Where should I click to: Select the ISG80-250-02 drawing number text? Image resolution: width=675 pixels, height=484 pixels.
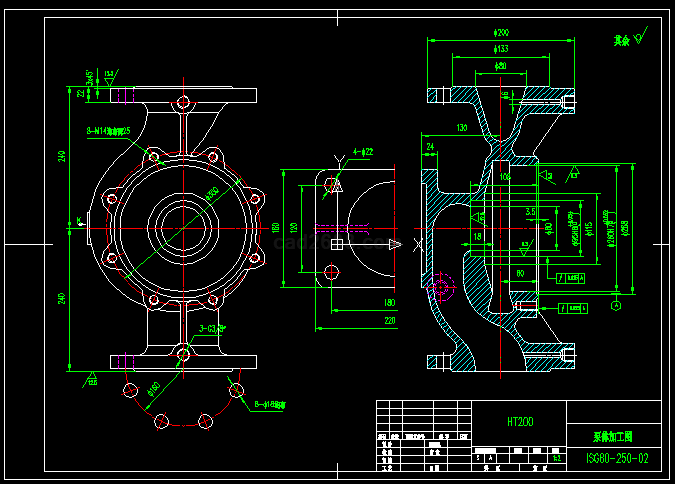[617, 459]
